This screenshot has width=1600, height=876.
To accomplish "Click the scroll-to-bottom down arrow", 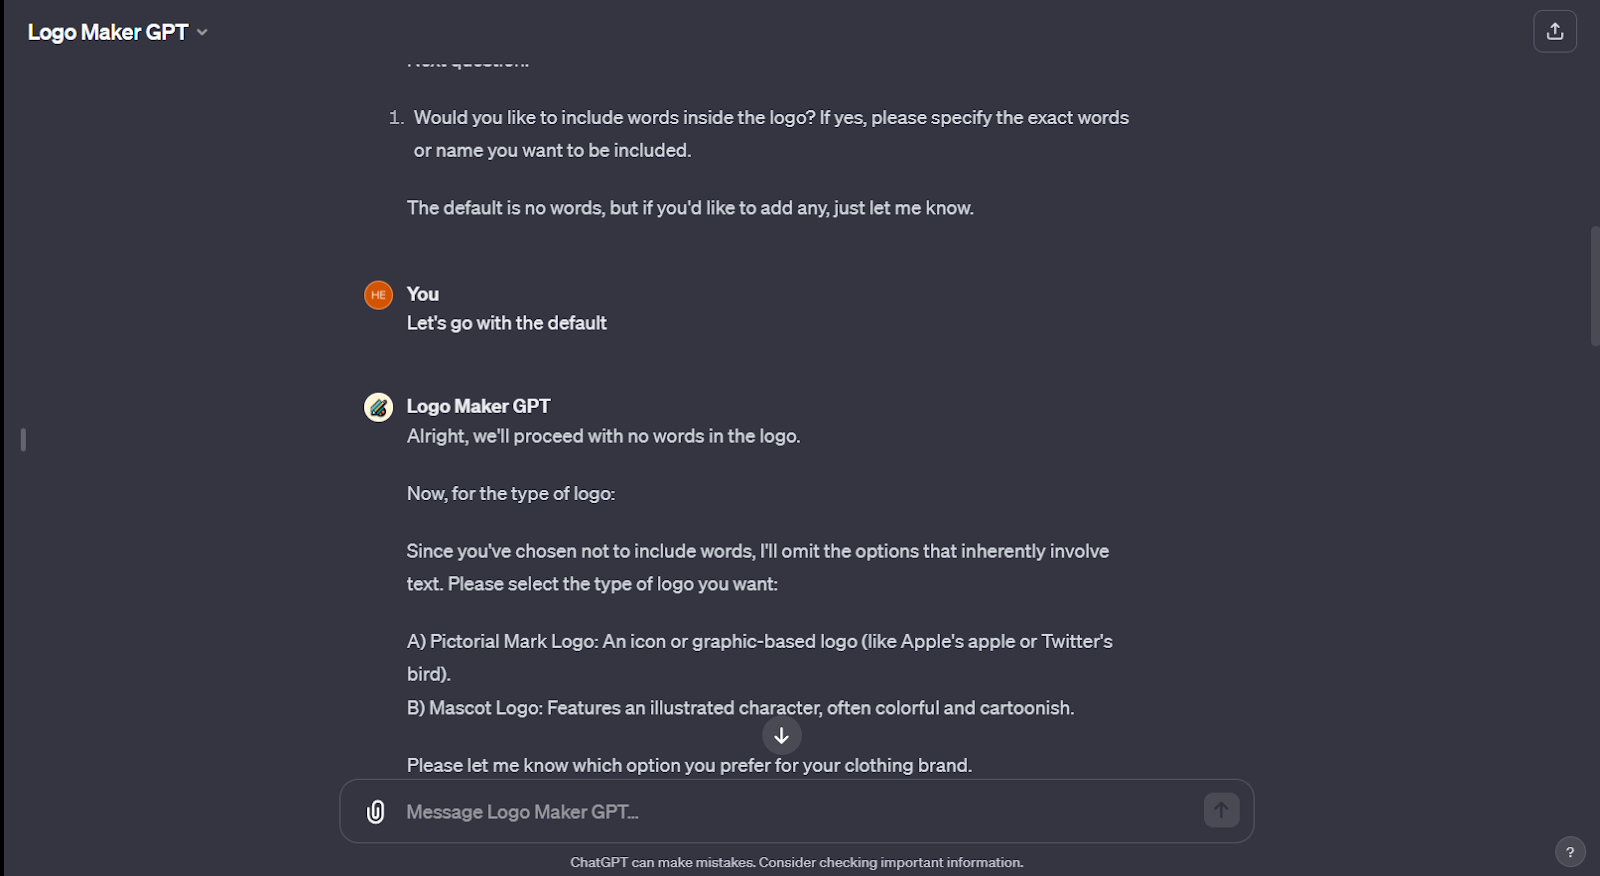I will point(782,736).
